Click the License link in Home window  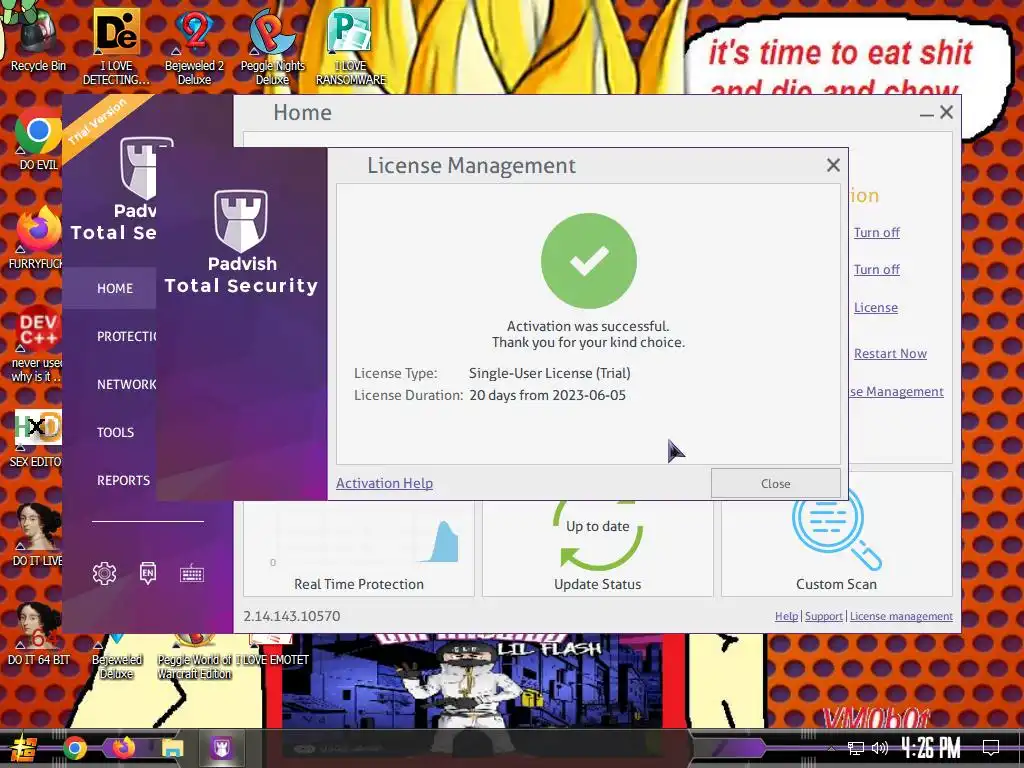[x=876, y=308]
